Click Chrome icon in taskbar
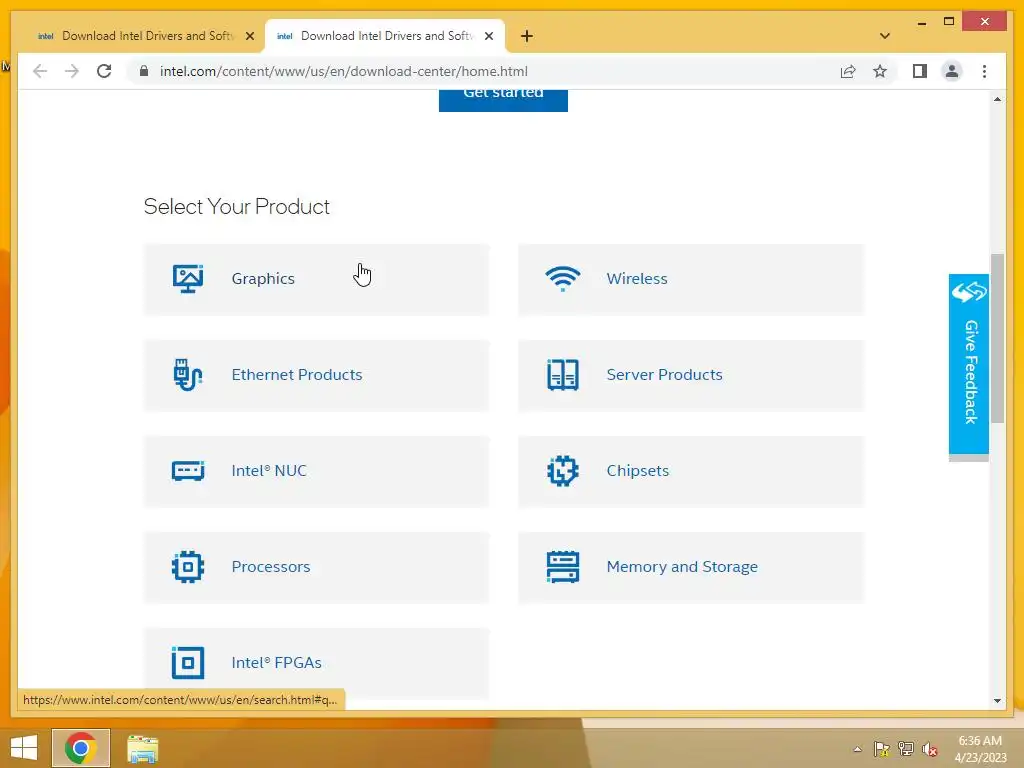This screenshot has width=1024, height=768. [x=80, y=748]
